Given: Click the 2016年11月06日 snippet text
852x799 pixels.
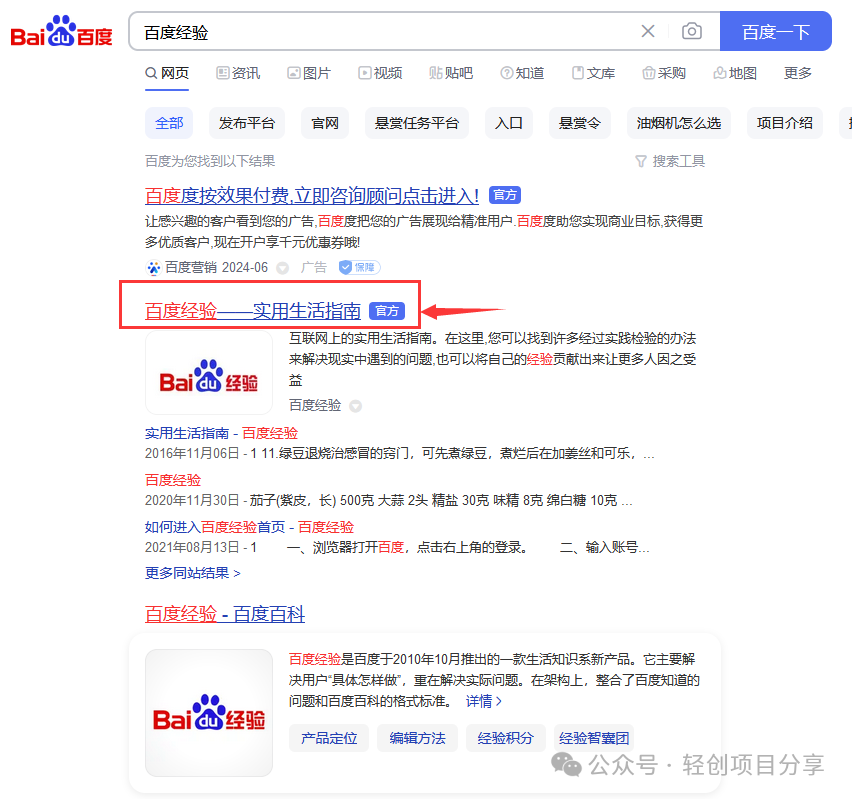Looking at the screenshot, I should tap(399, 453).
